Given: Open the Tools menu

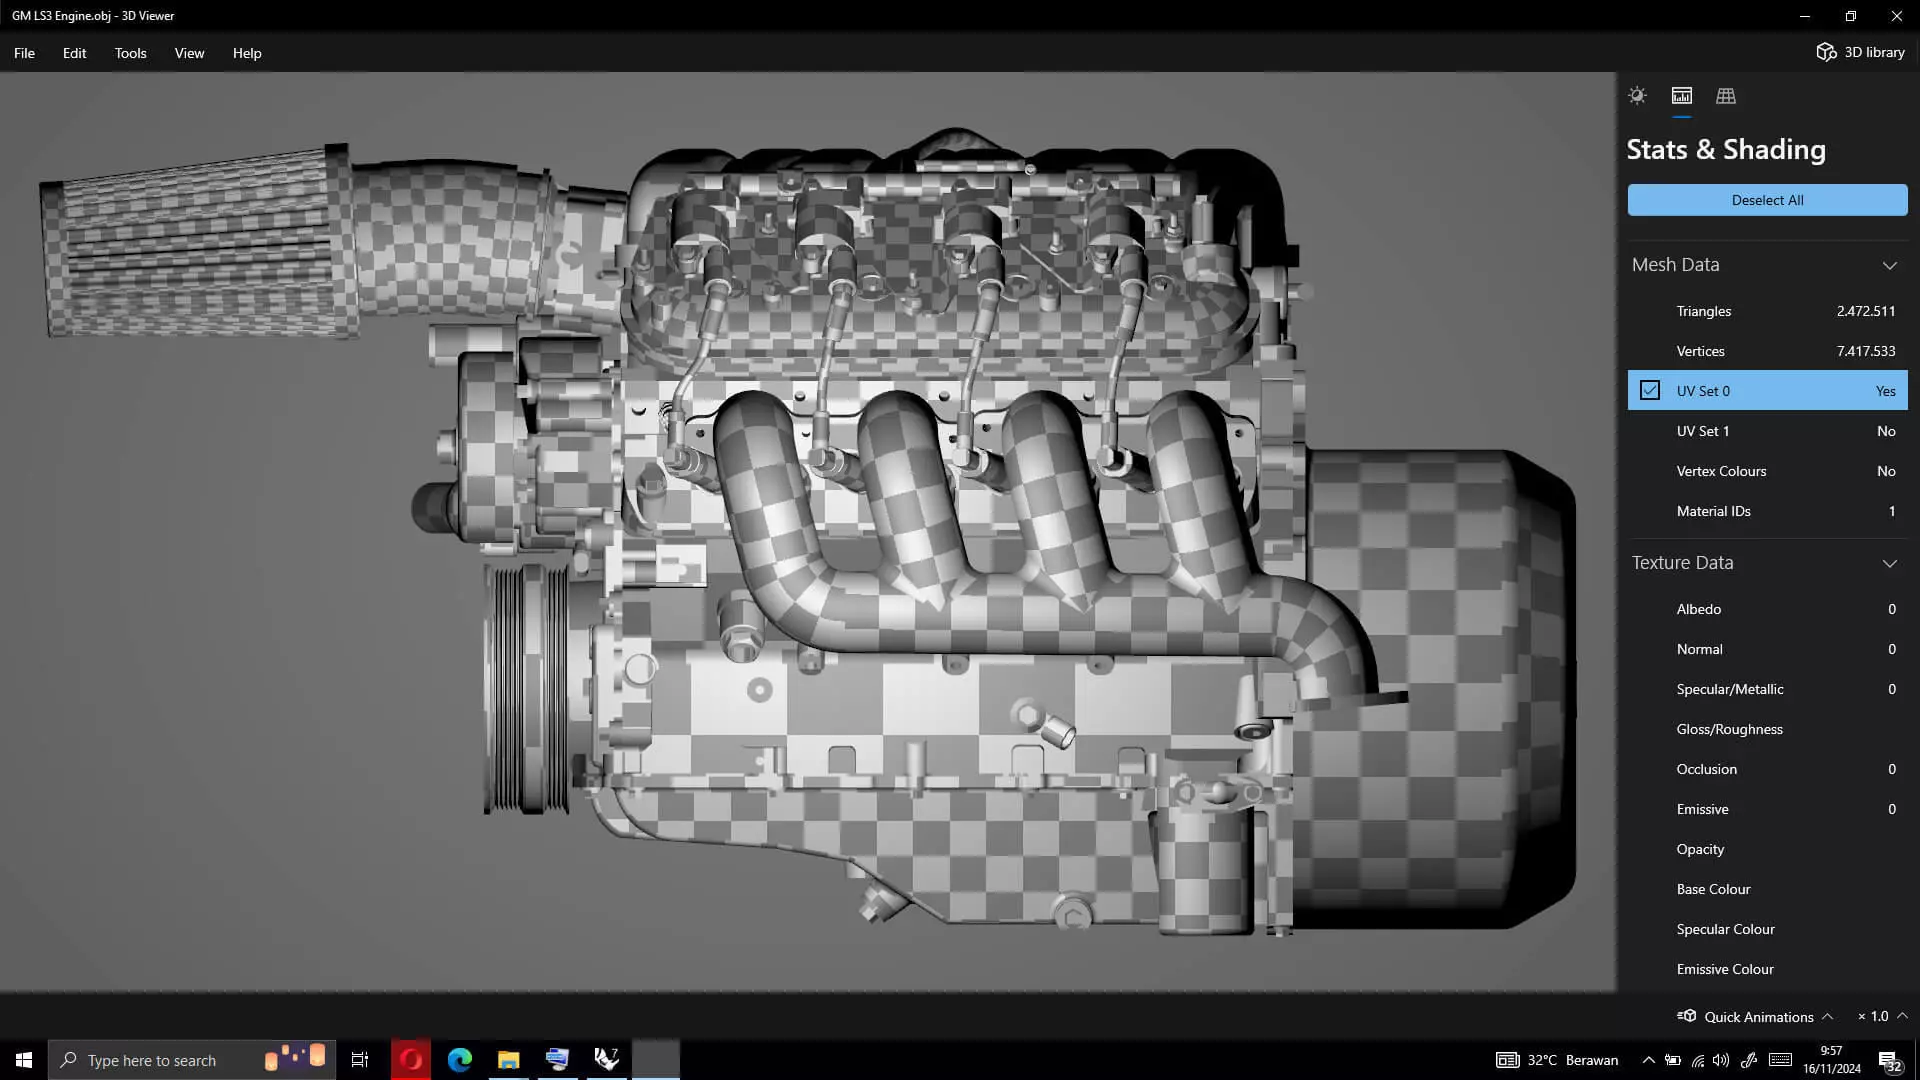Looking at the screenshot, I should click(130, 53).
